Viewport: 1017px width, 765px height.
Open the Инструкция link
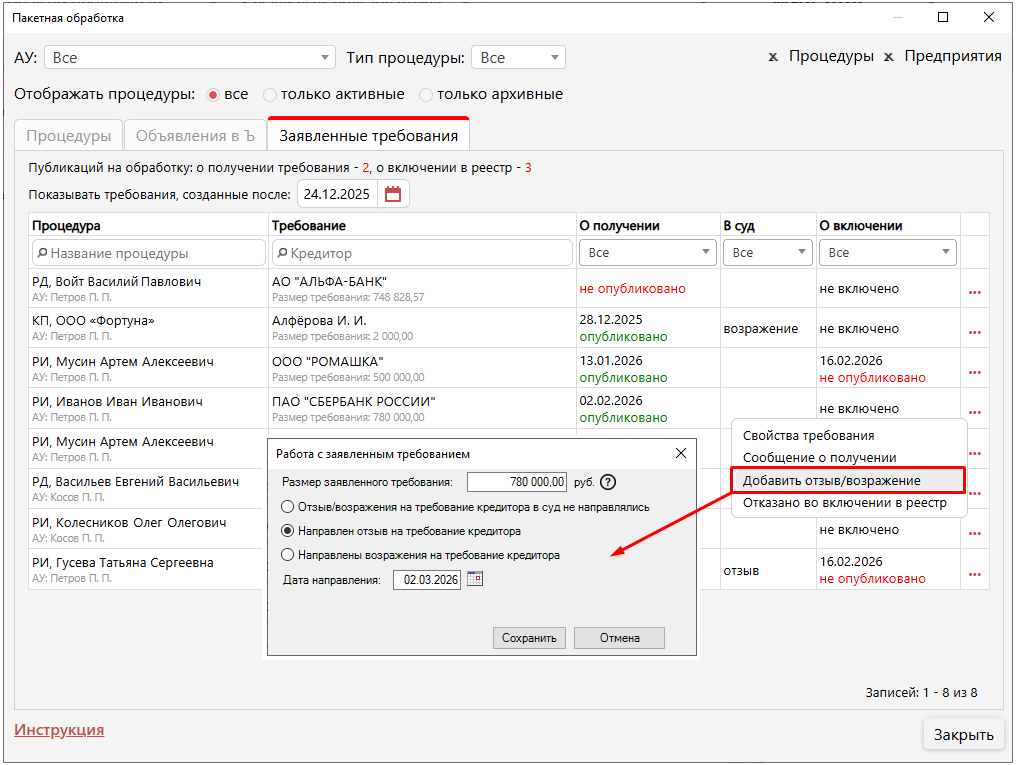pyautogui.click(x=59, y=730)
